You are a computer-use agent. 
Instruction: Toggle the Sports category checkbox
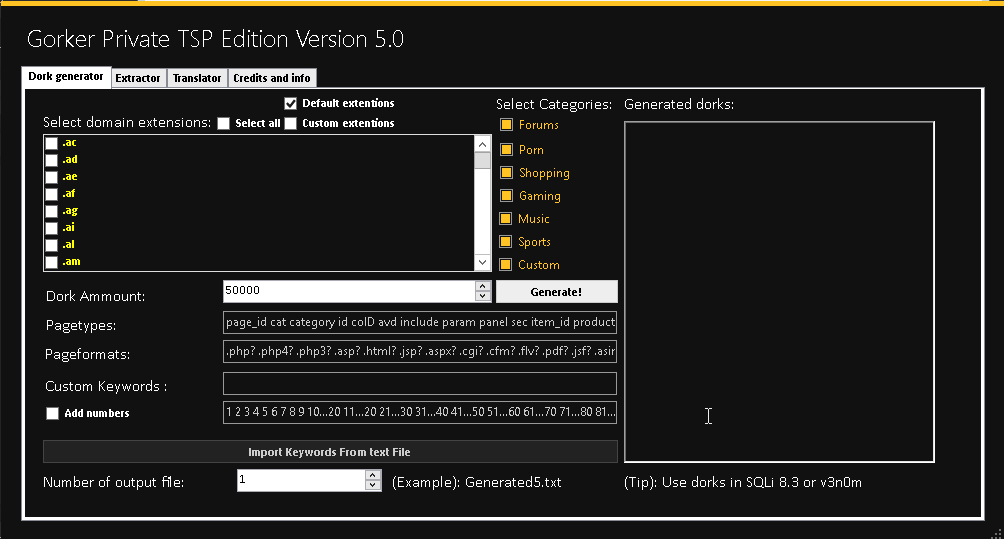click(x=506, y=241)
